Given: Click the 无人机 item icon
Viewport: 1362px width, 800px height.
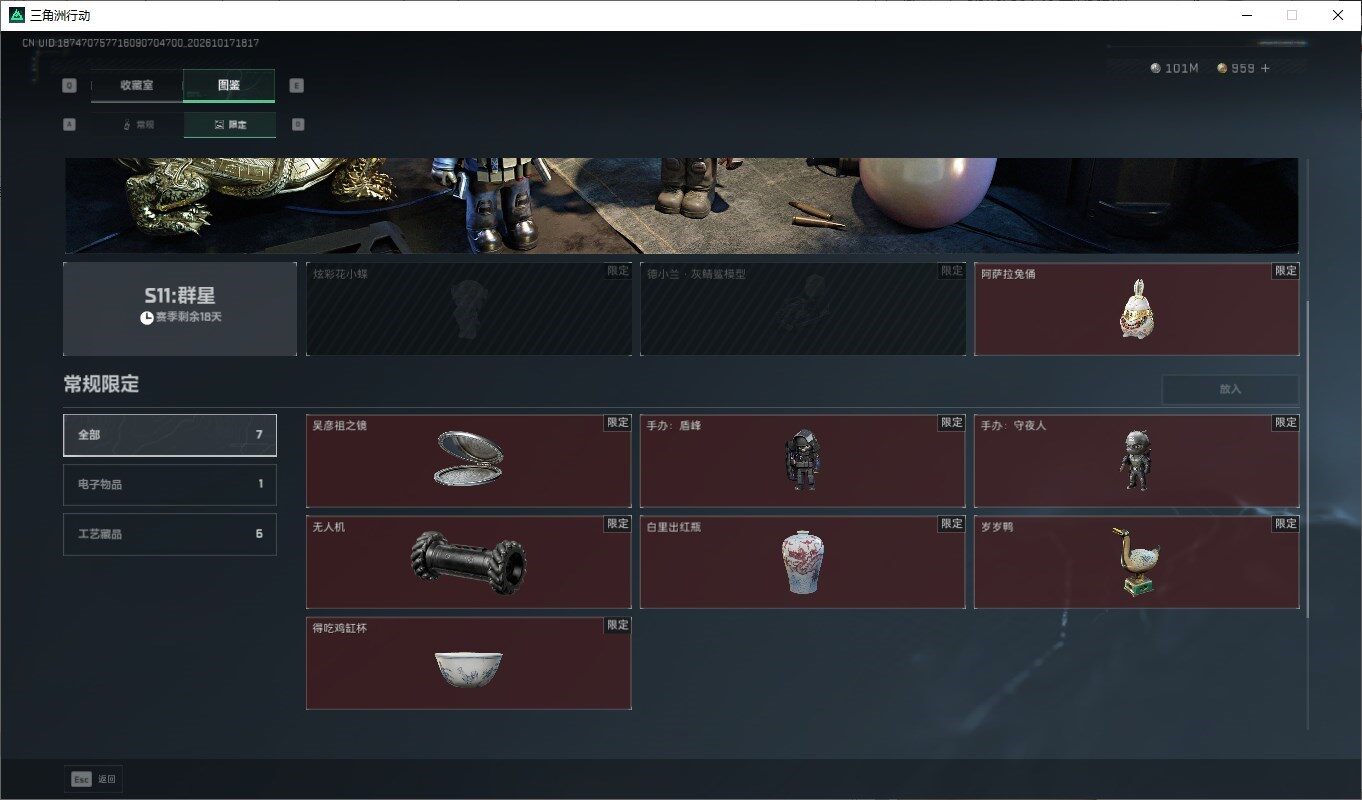Looking at the screenshot, I should click(x=468, y=562).
